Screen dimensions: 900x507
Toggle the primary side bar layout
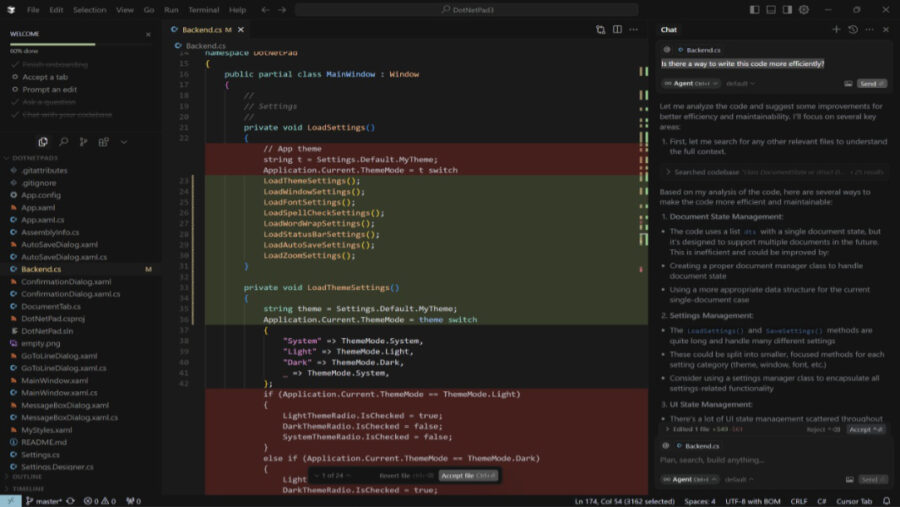754,9
